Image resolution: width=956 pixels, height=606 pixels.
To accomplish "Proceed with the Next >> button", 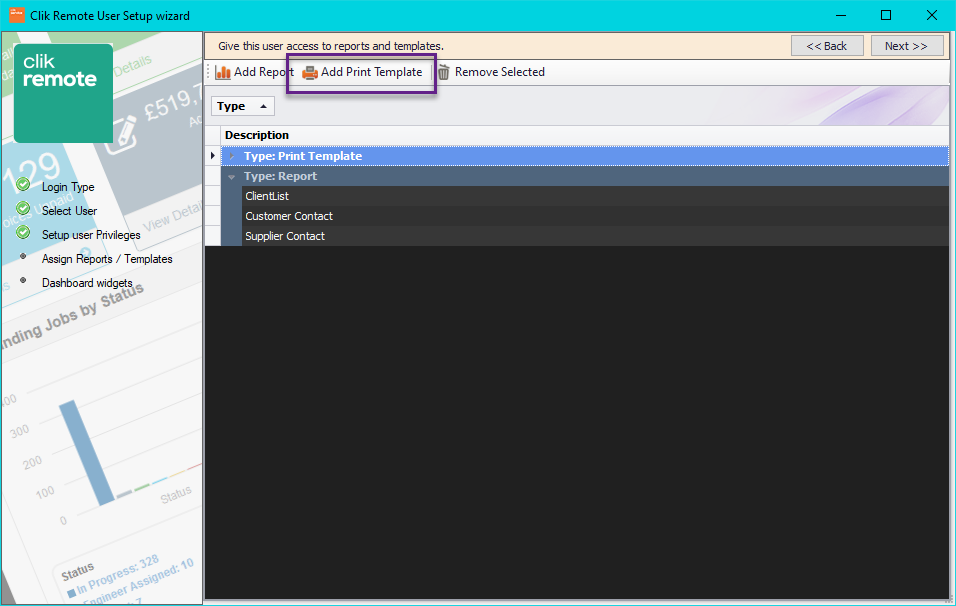I will (x=907, y=46).
